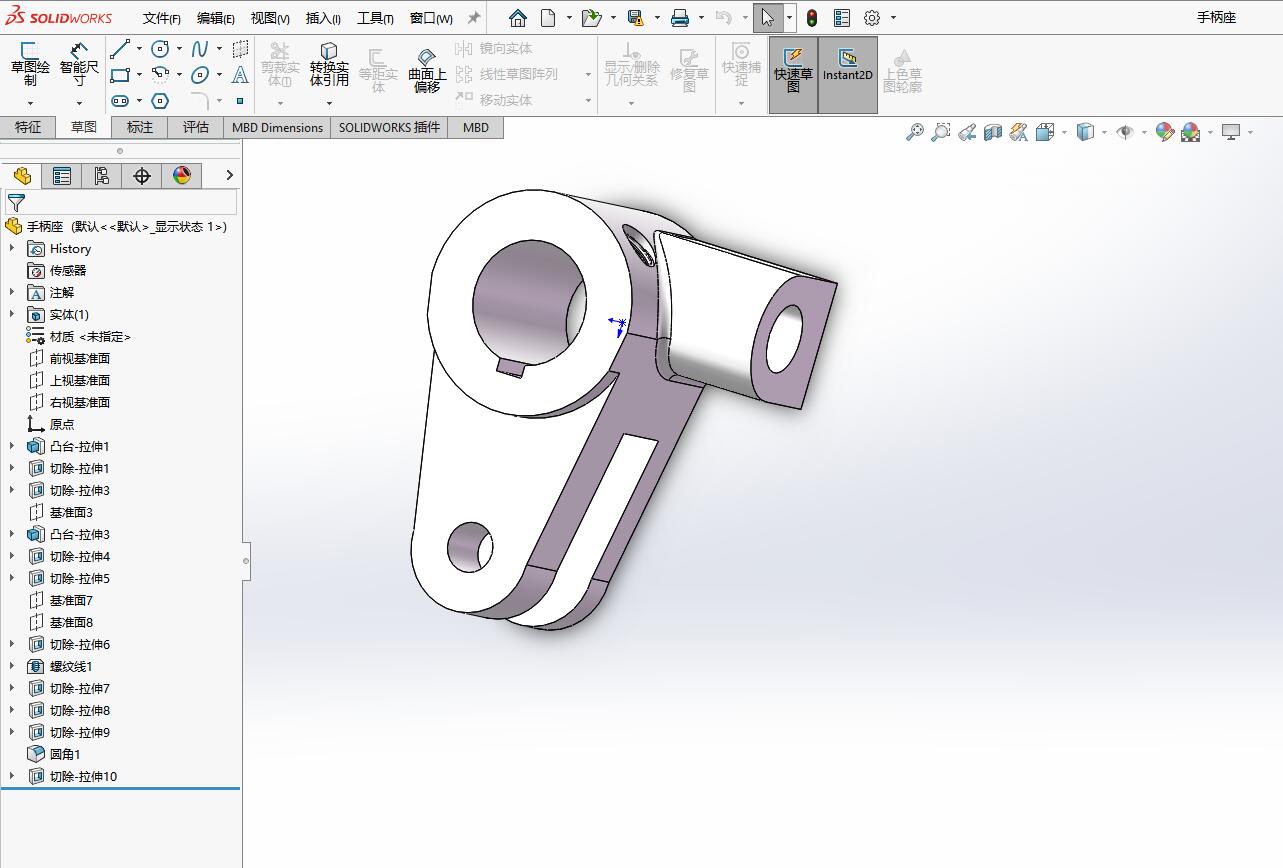Screen dimensions: 1283x868
Task: Select the 智能尺寸 smart dimension tool
Action: [79, 65]
